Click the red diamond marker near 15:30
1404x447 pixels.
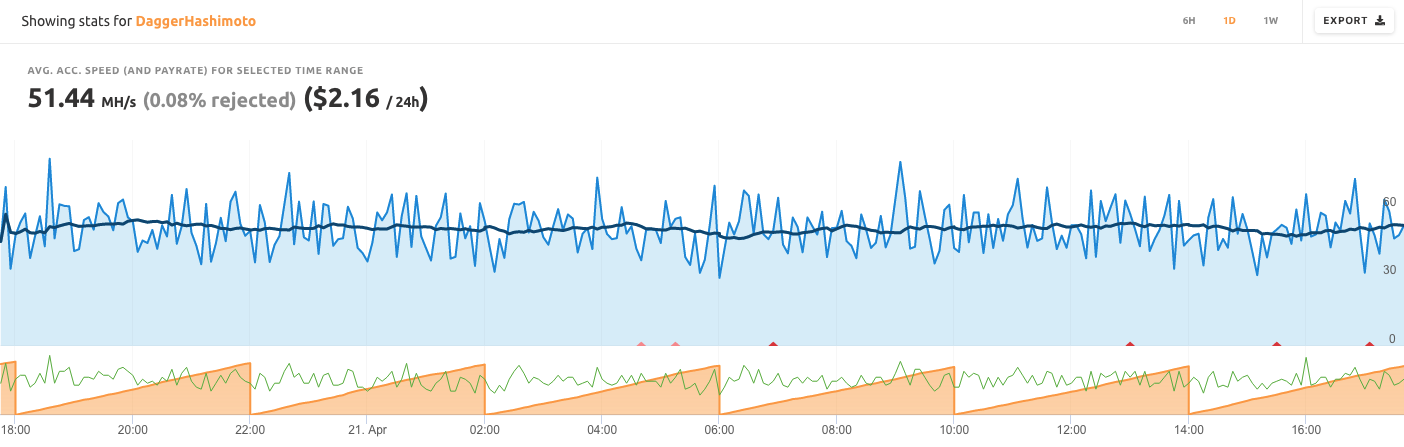point(1277,345)
